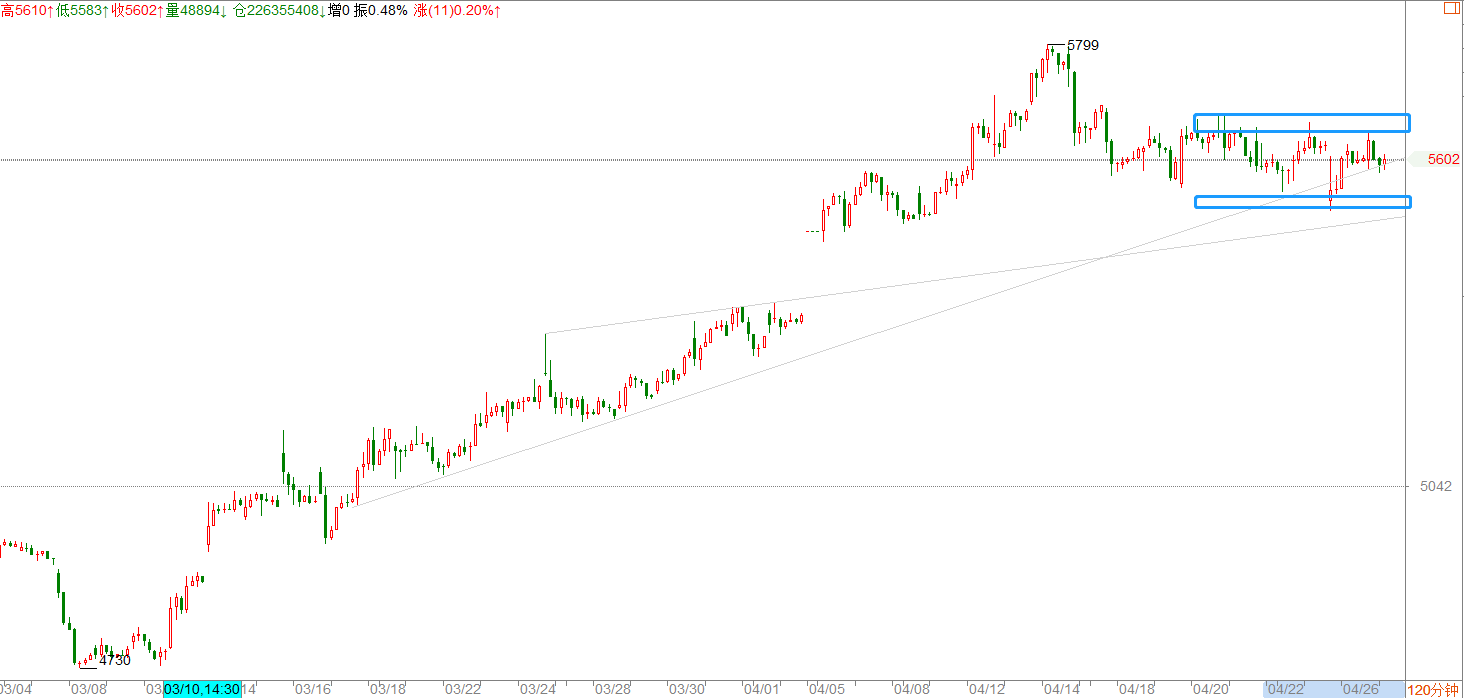
Task: Click the 03/30 date label
Action: [687, 689]
